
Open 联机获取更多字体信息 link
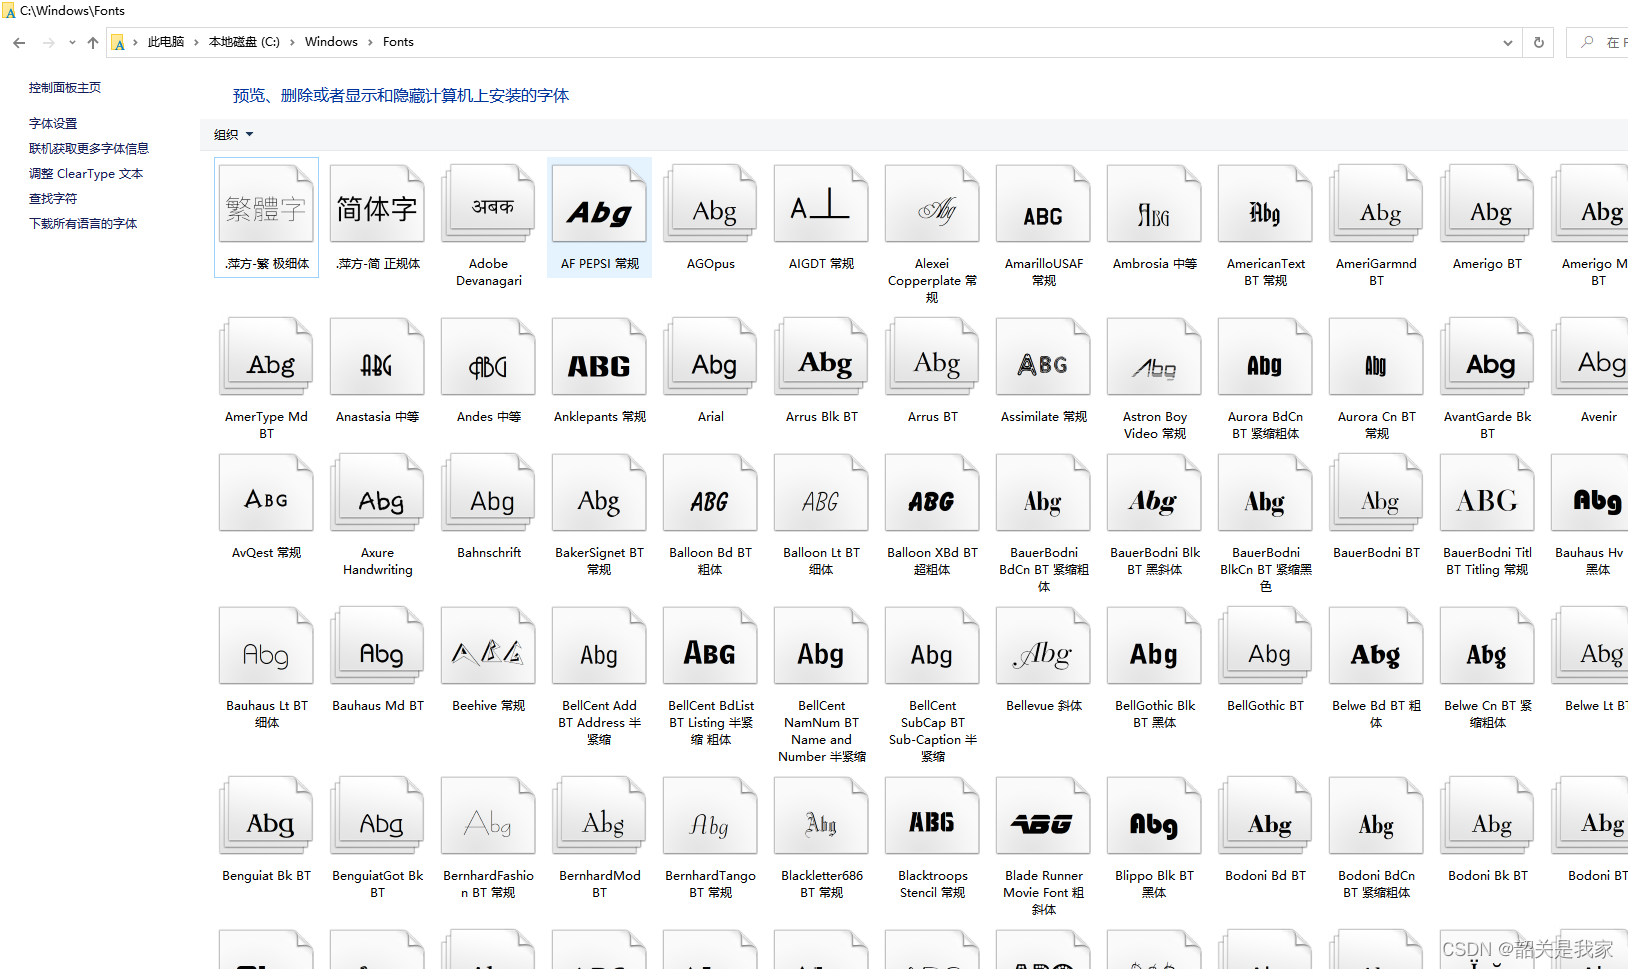[x=89, y=149]
